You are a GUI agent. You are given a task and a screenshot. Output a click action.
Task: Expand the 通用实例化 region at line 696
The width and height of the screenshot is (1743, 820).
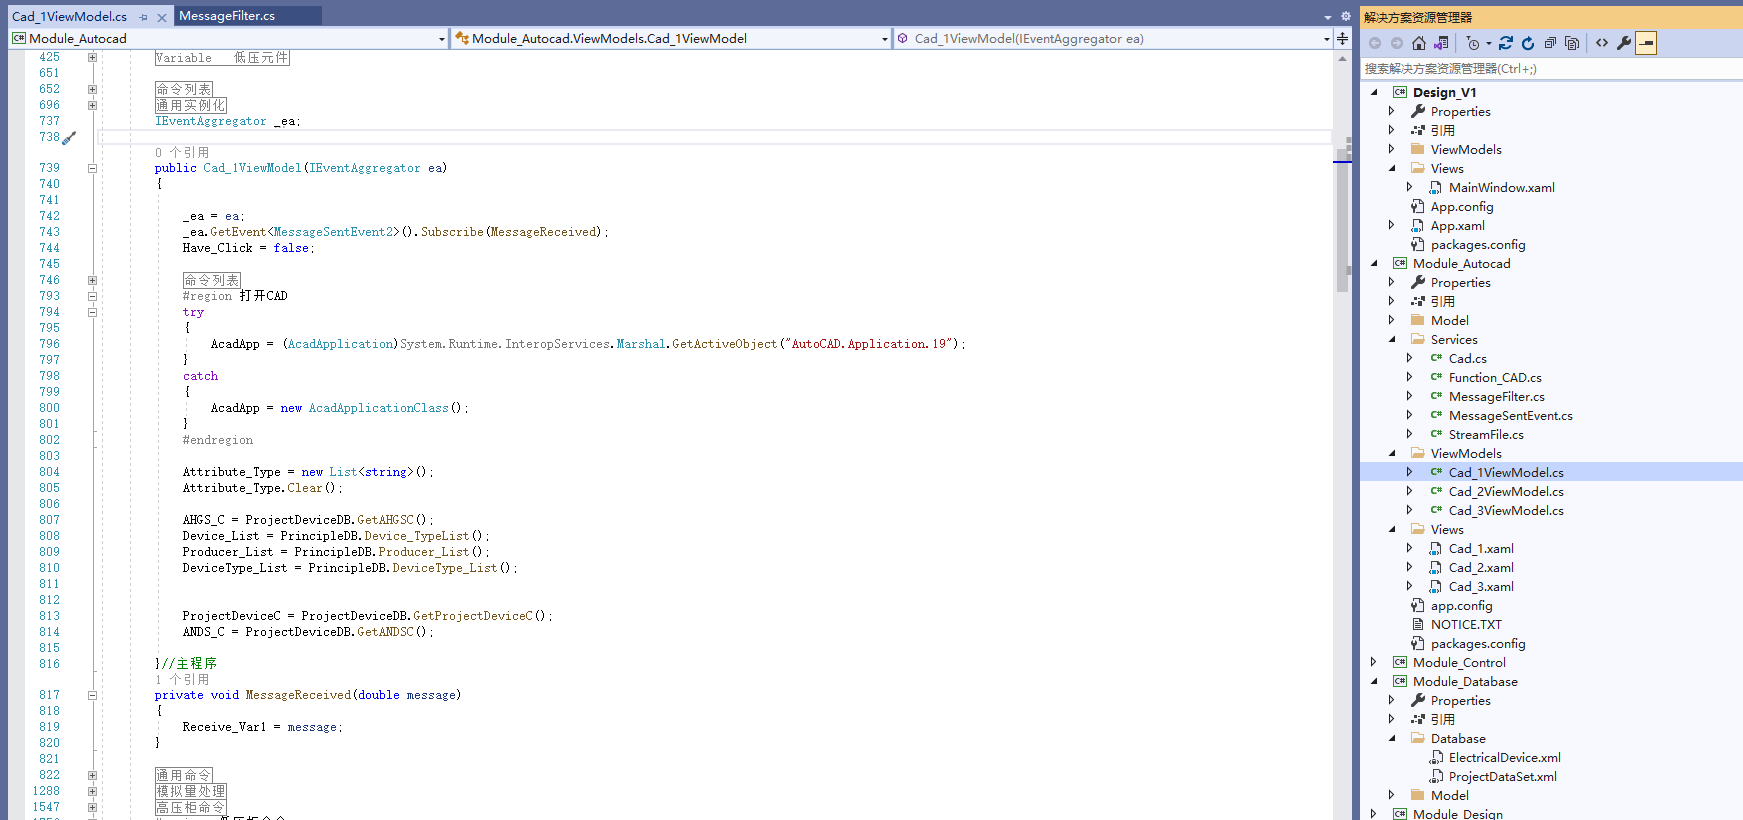(92, 105)
